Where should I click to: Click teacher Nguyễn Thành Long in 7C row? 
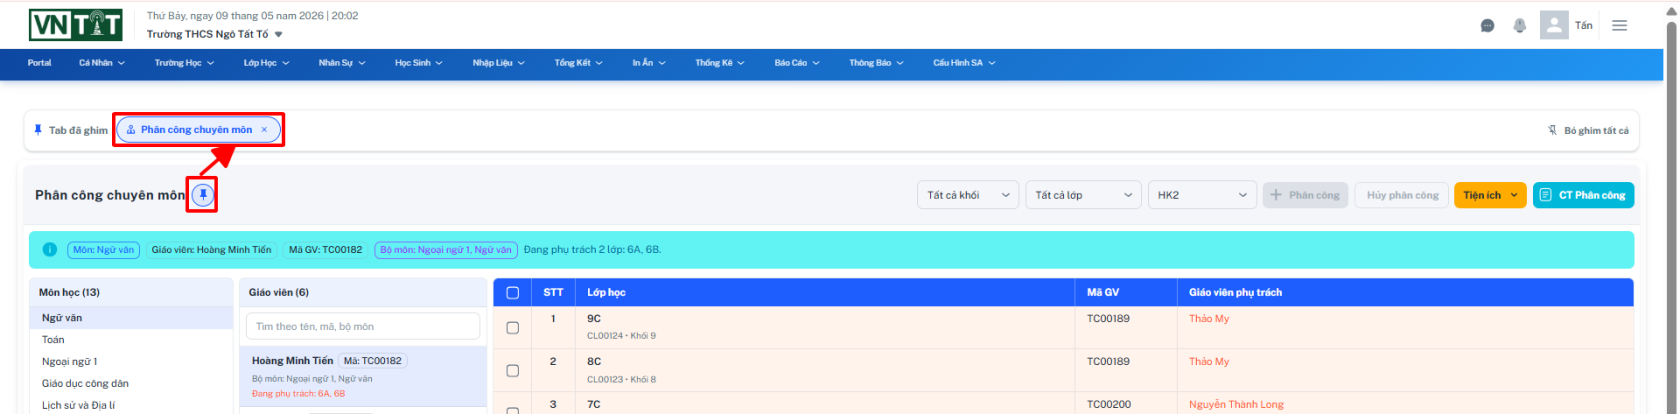(x=1236, y=405)
